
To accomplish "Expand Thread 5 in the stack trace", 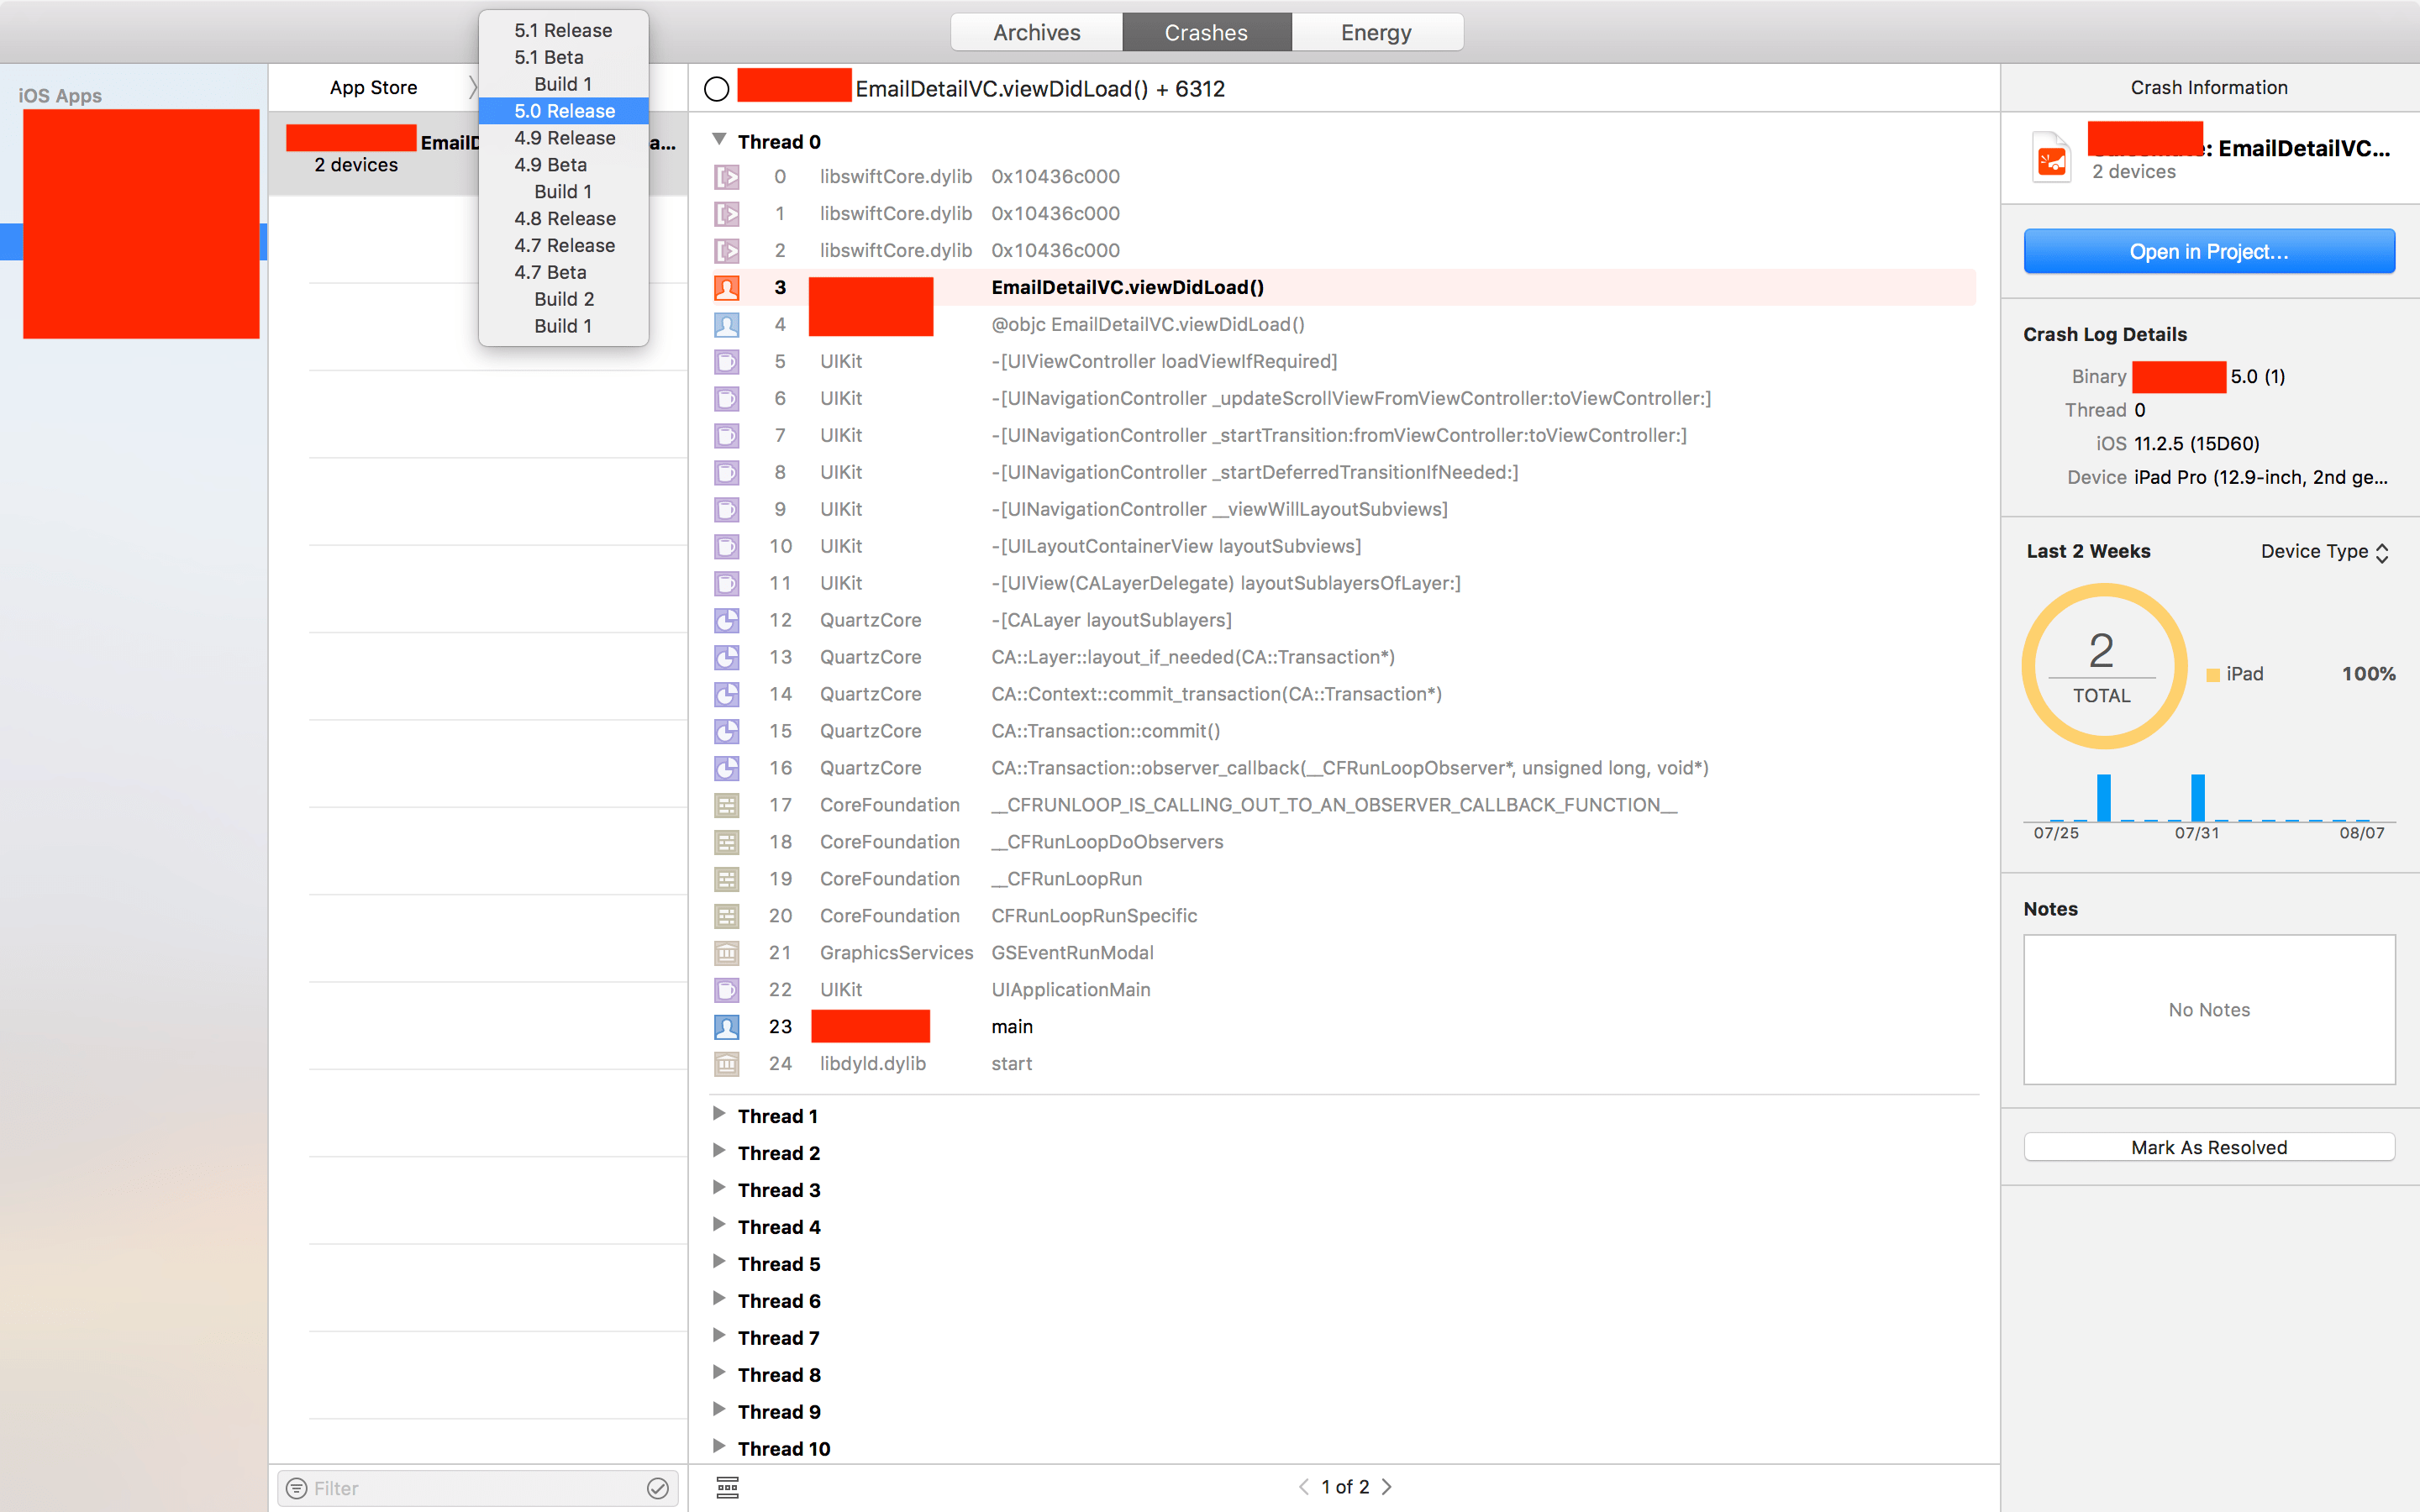I will pyautogui.click(x=720, y=1262).
